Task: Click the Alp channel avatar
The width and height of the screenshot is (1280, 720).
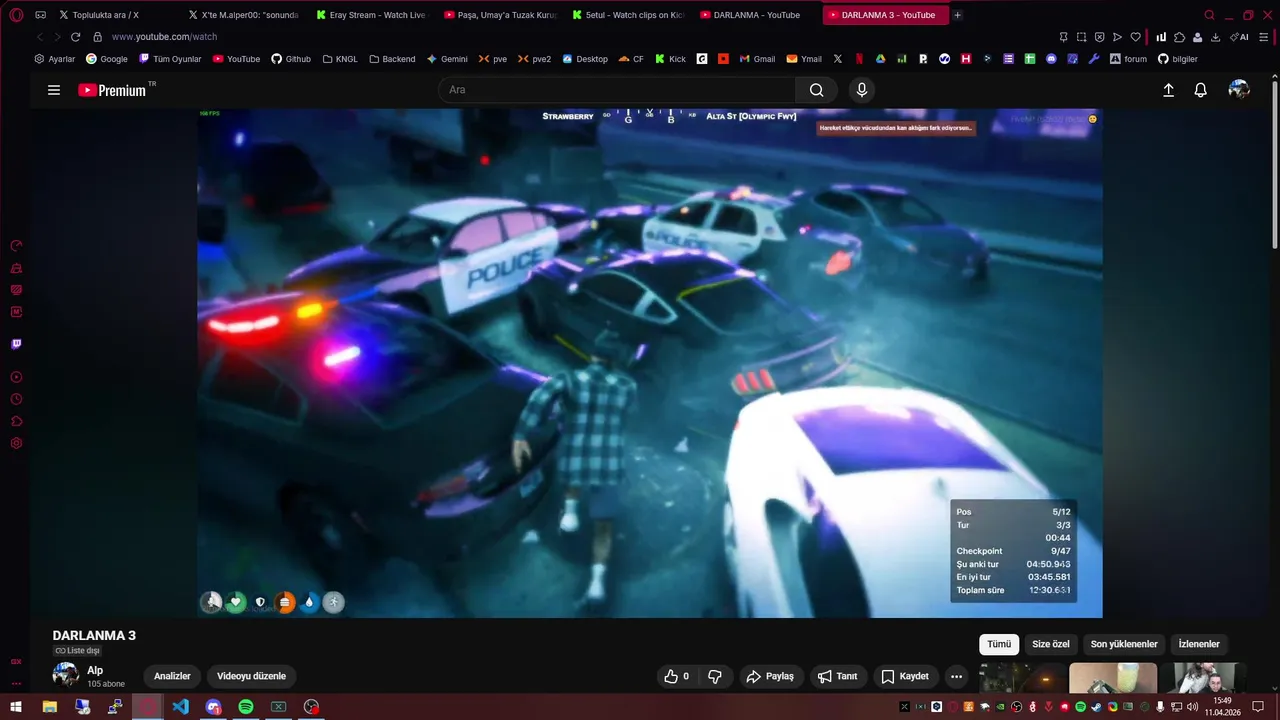Action: [66, 676]
